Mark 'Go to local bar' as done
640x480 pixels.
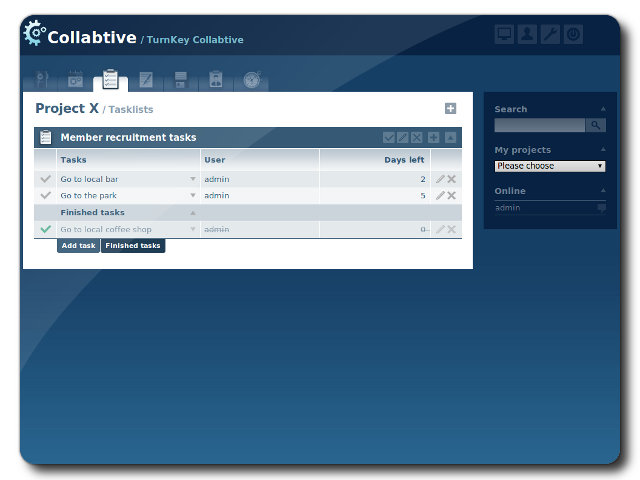click(45, 180)
